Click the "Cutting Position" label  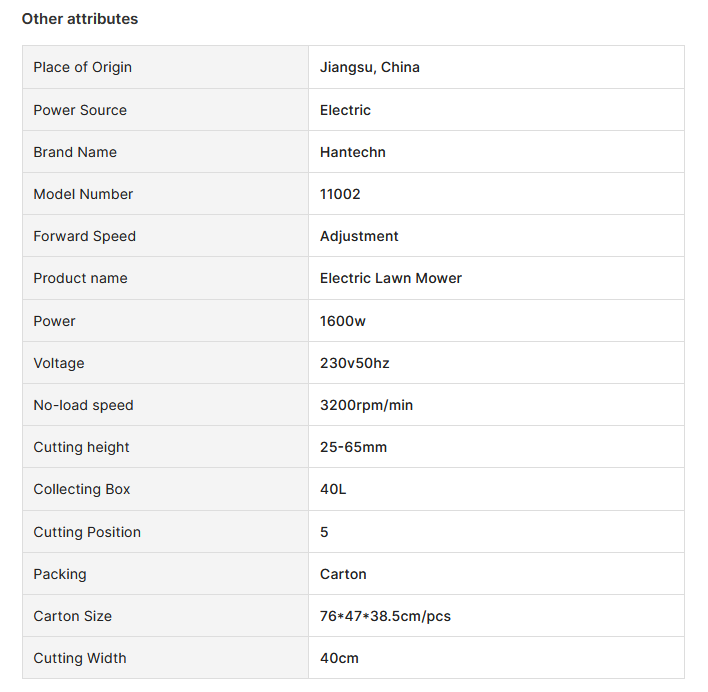(87, 532)
